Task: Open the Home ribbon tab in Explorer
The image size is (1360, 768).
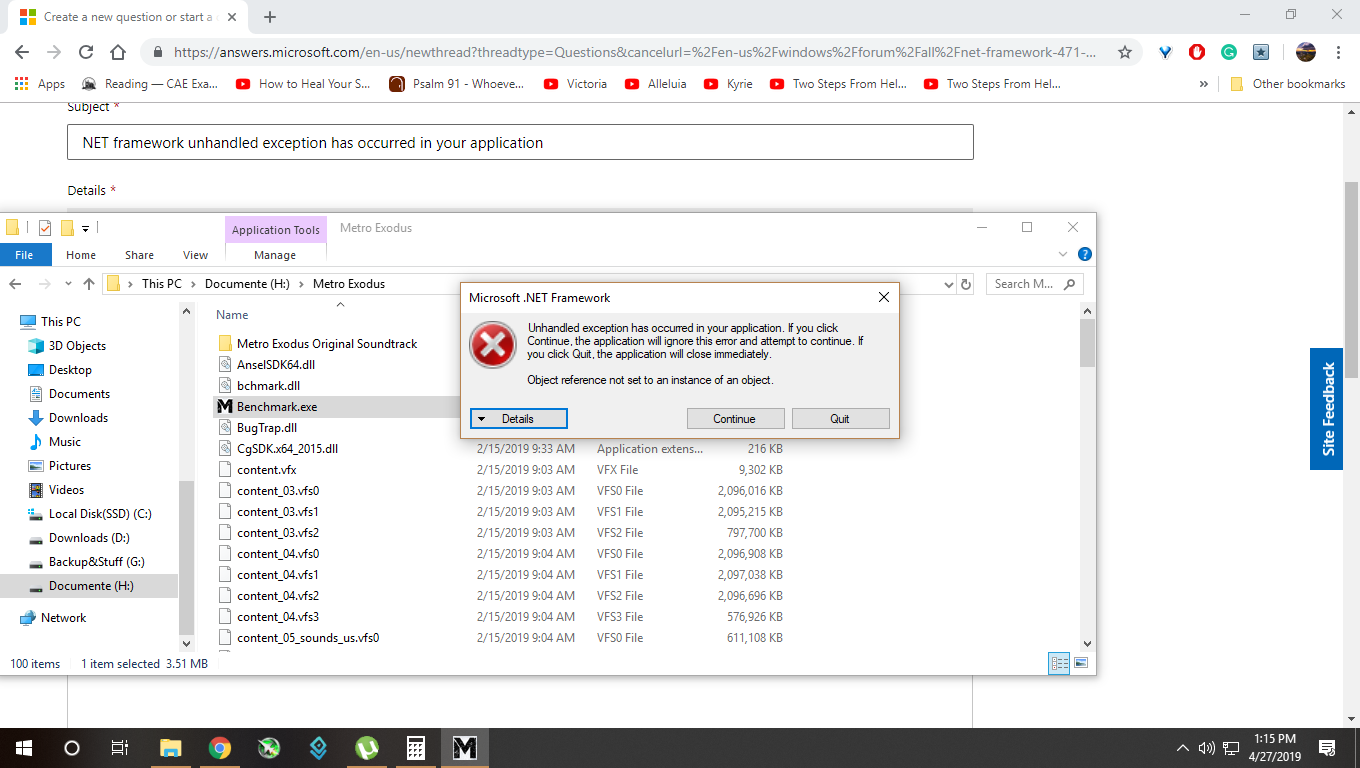Action: (x=81, y=255)
